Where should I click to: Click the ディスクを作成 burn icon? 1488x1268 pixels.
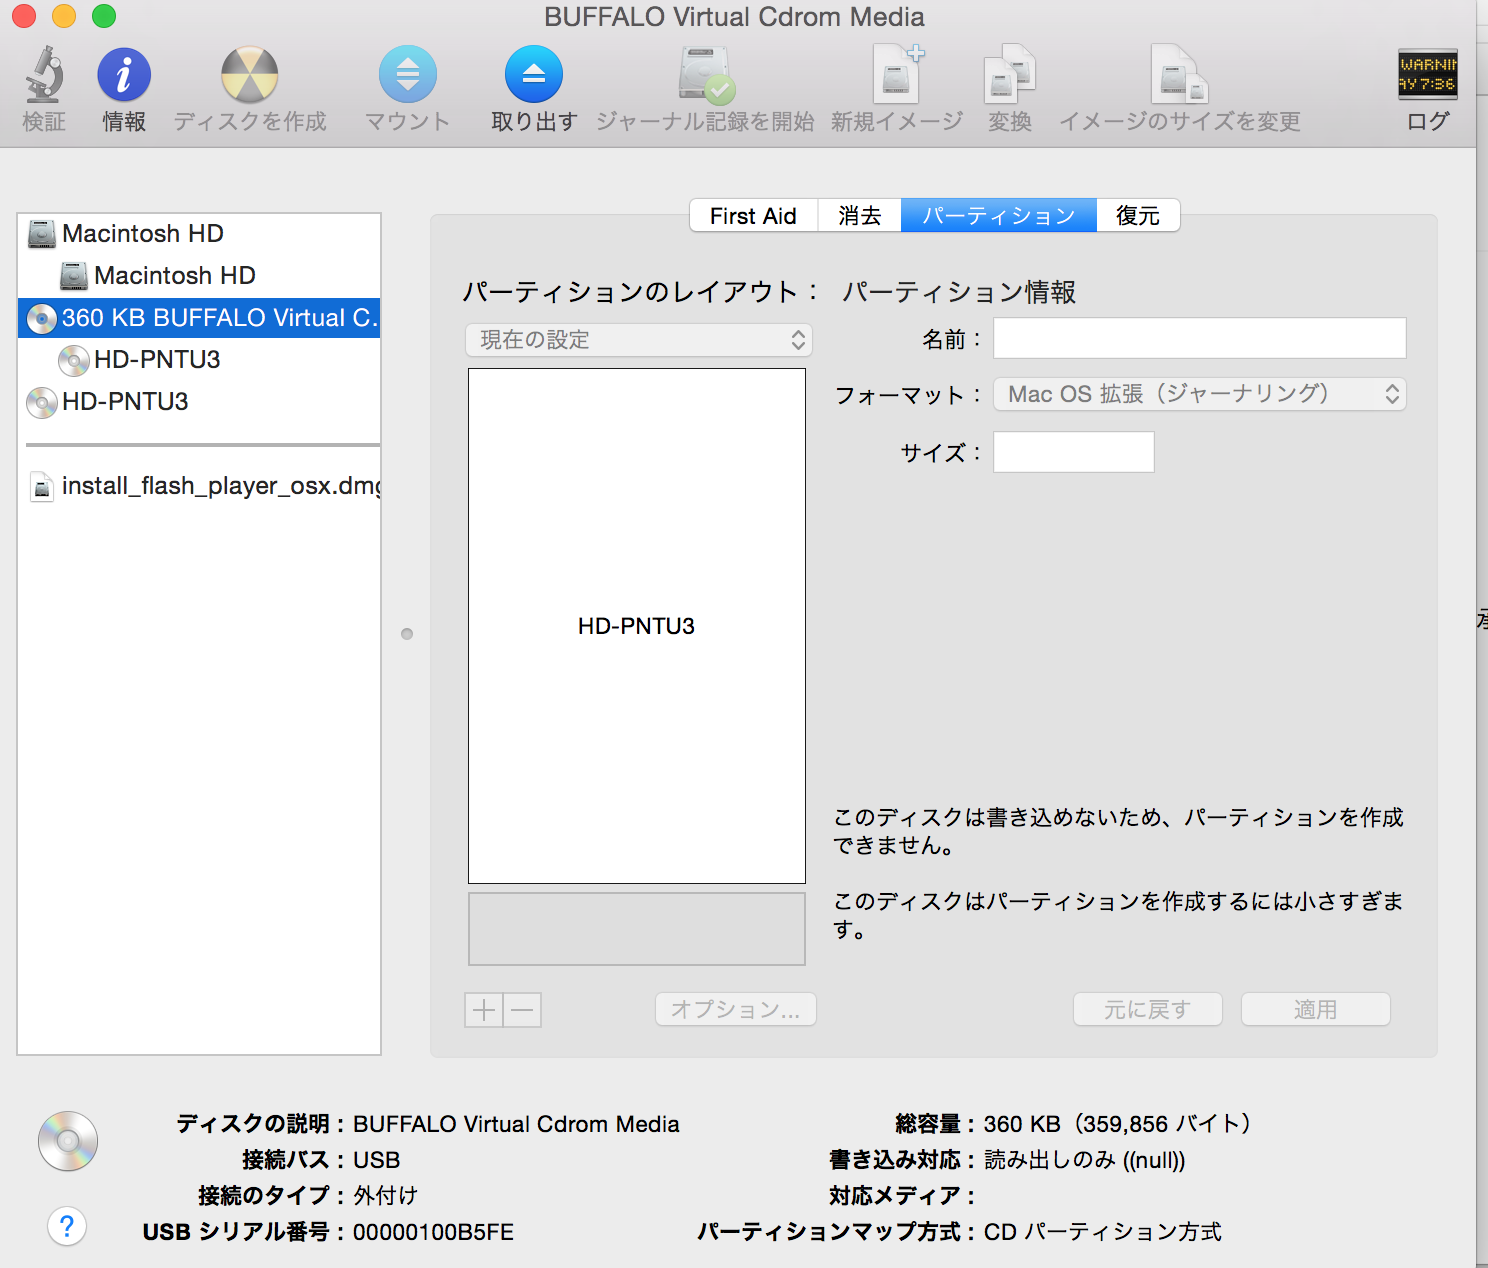[249, 75]
